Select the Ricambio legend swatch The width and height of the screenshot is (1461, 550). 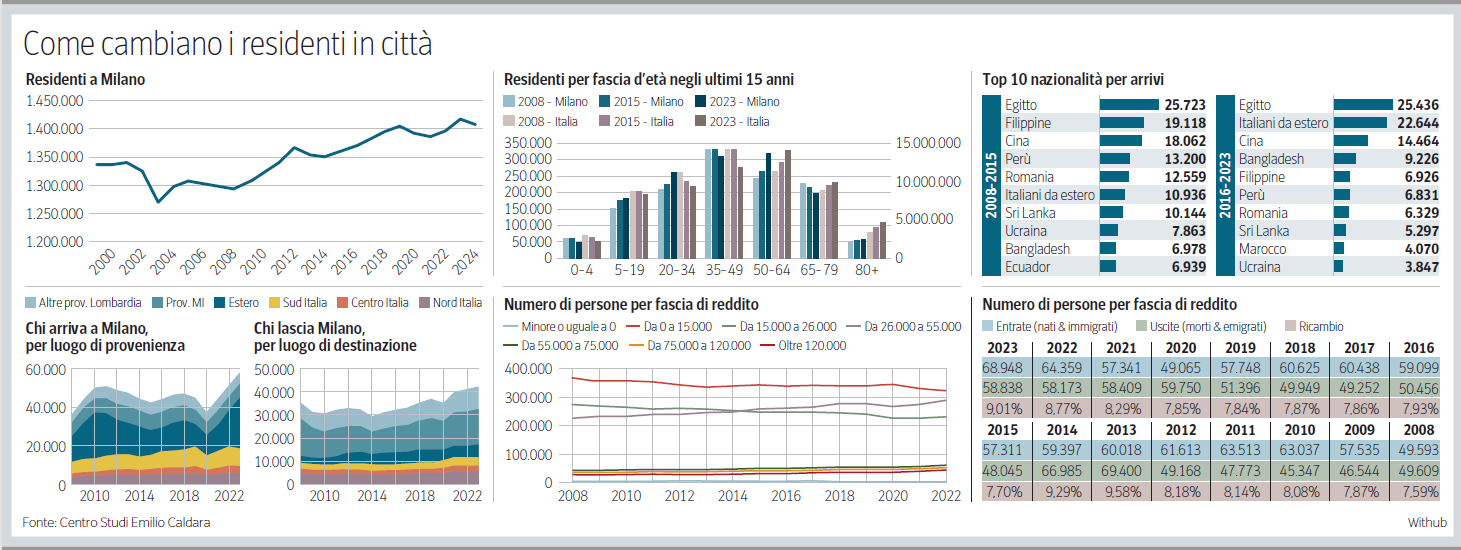[x=1290, y=326]
